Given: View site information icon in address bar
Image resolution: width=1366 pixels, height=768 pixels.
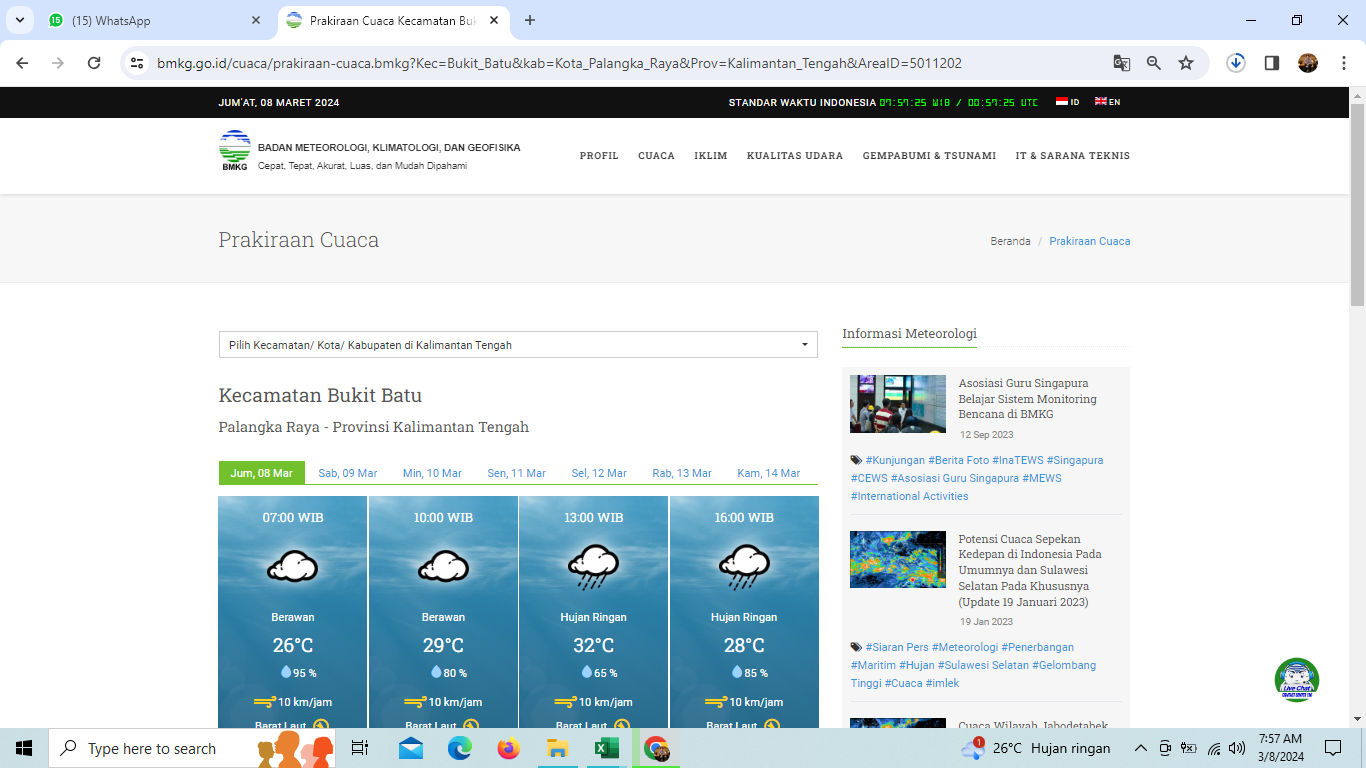Looking at the screenshot, I should (x=138, y=63).
